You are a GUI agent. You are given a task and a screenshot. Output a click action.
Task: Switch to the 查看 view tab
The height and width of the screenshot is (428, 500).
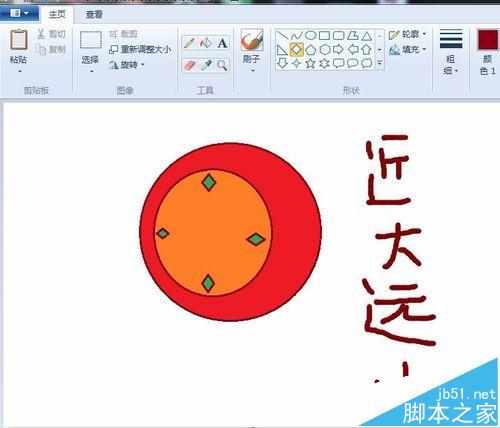tap(94, 15)
